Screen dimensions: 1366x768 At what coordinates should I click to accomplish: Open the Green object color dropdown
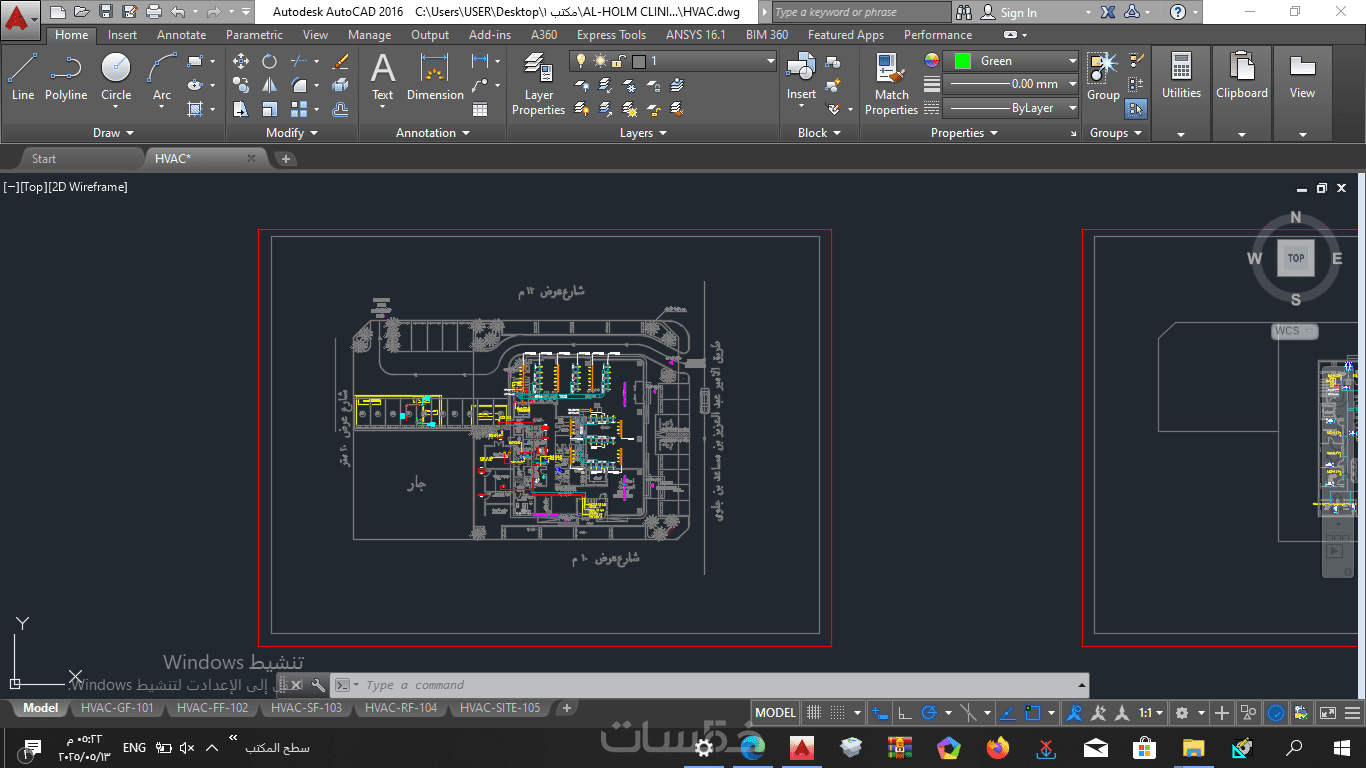pos(1072,61)
